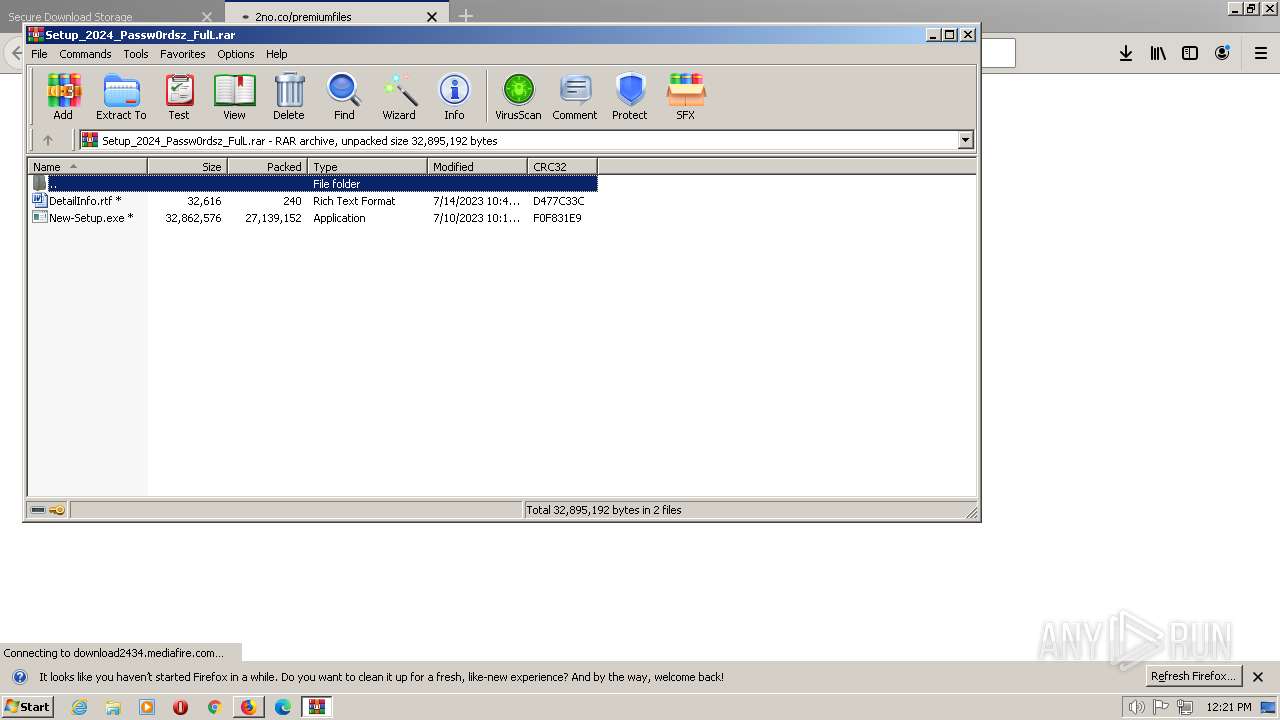
Task: Open Firefox account icon
Action: [1222, 53]
